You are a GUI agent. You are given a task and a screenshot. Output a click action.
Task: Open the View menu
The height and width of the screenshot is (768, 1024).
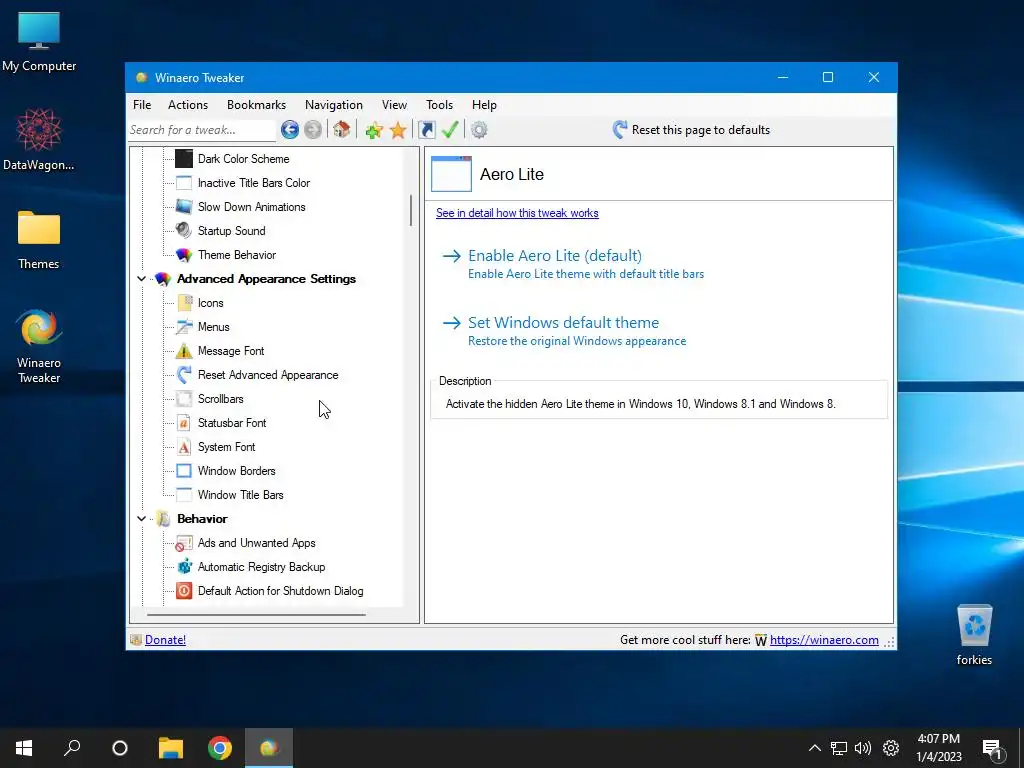point(394,104)
